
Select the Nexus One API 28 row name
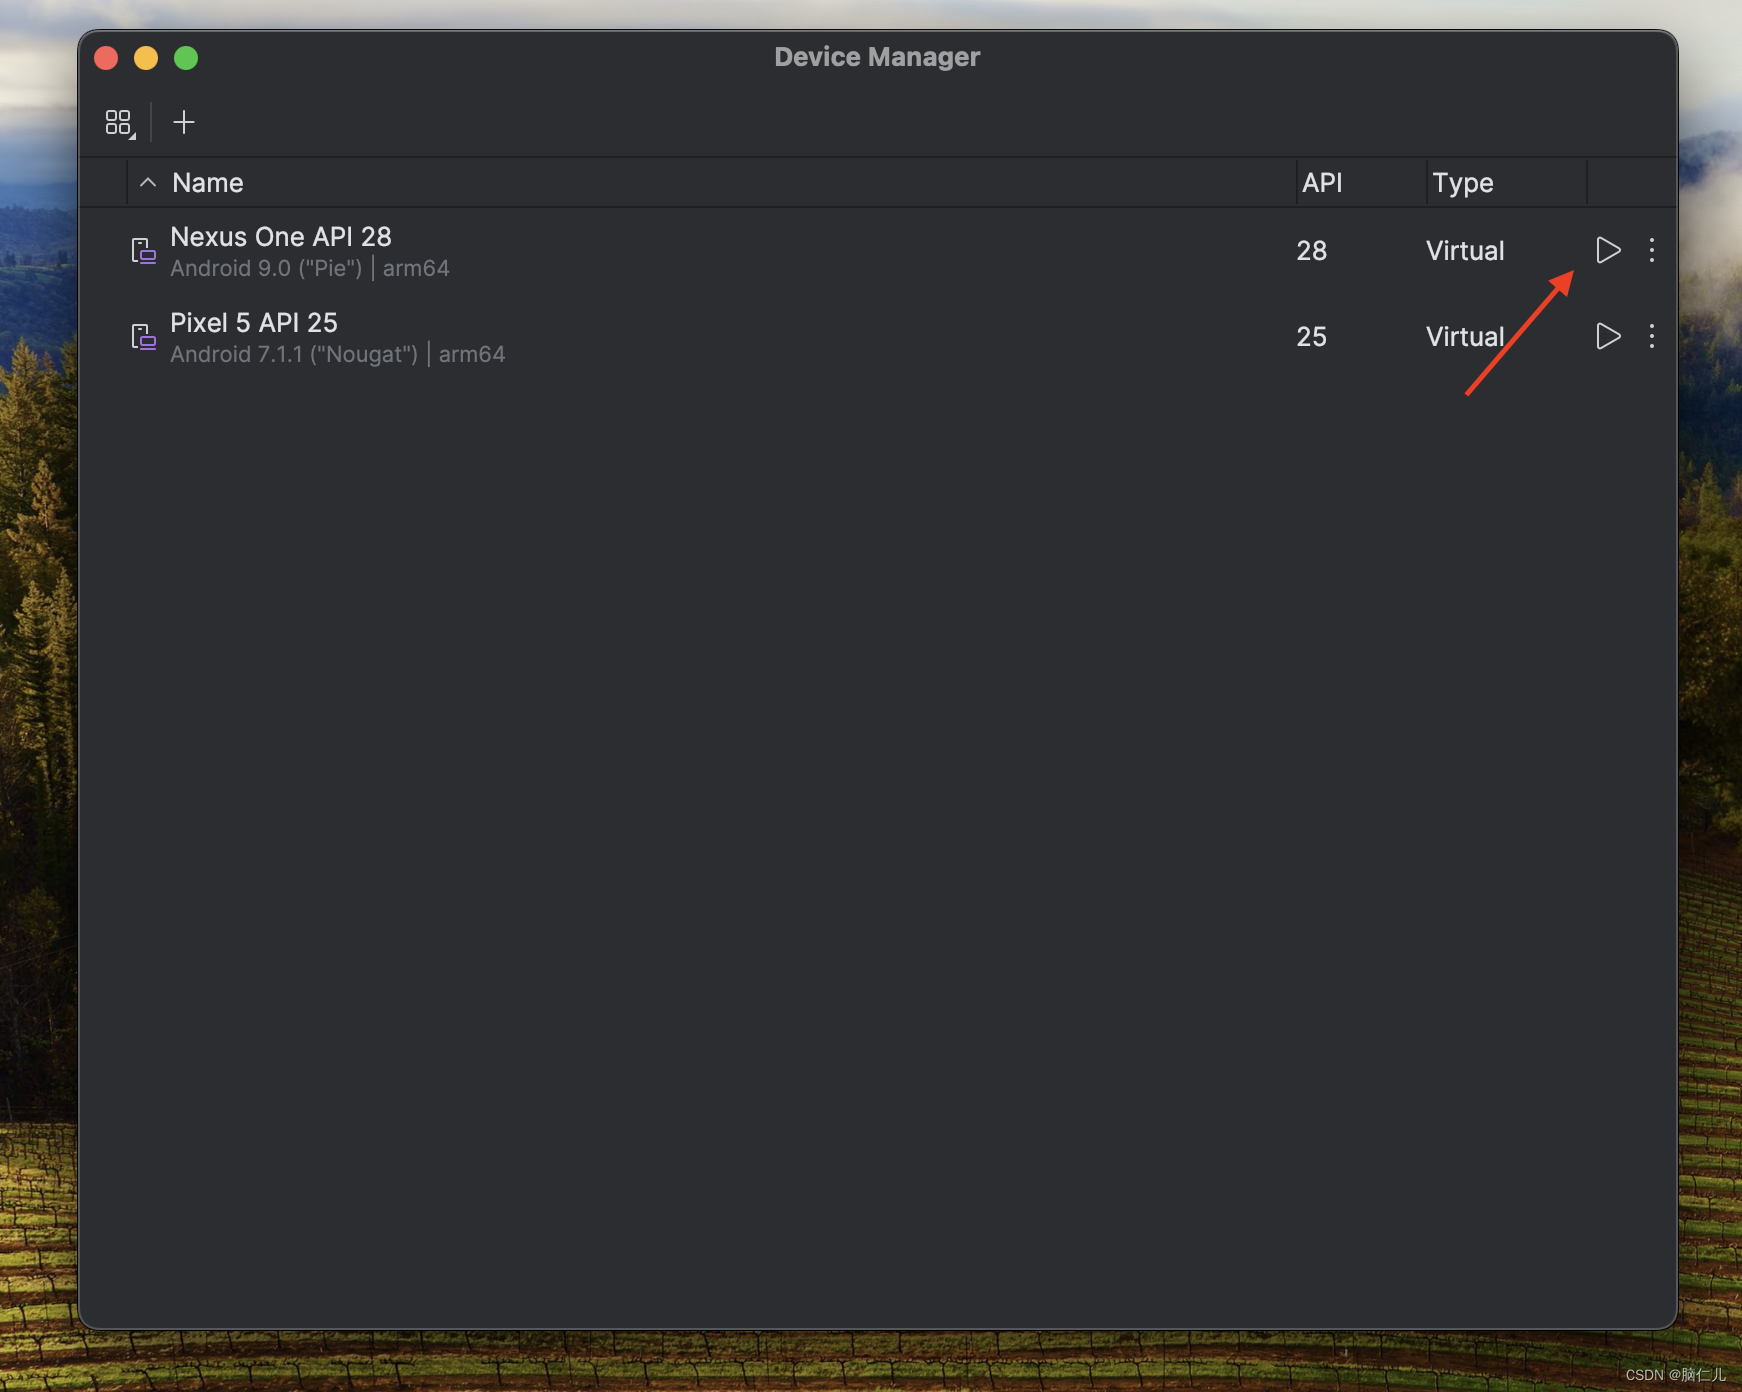[281, 237]
